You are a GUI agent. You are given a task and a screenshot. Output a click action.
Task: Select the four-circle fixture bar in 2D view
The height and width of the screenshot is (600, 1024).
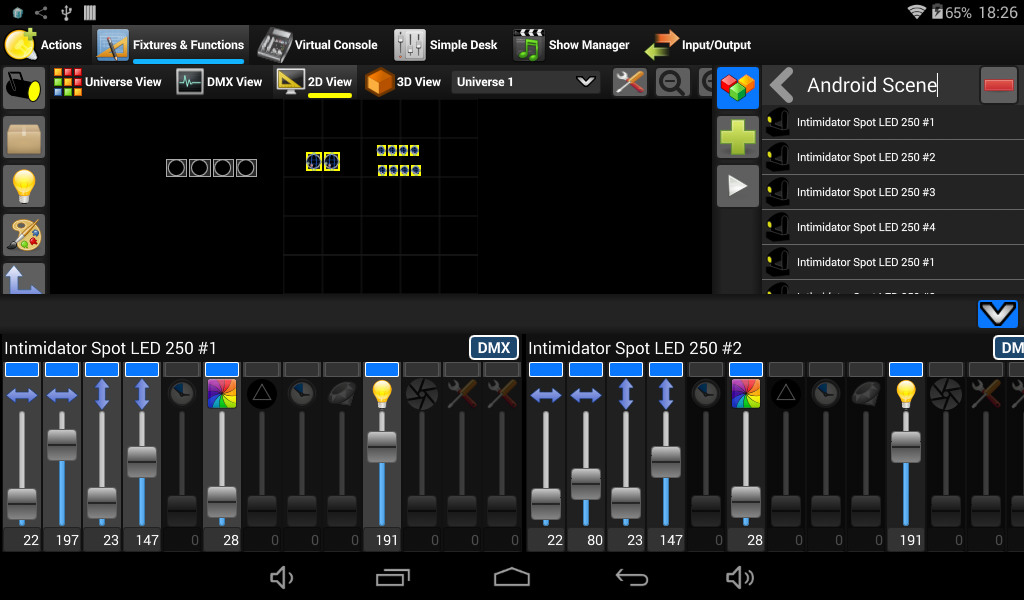point(211,168)
